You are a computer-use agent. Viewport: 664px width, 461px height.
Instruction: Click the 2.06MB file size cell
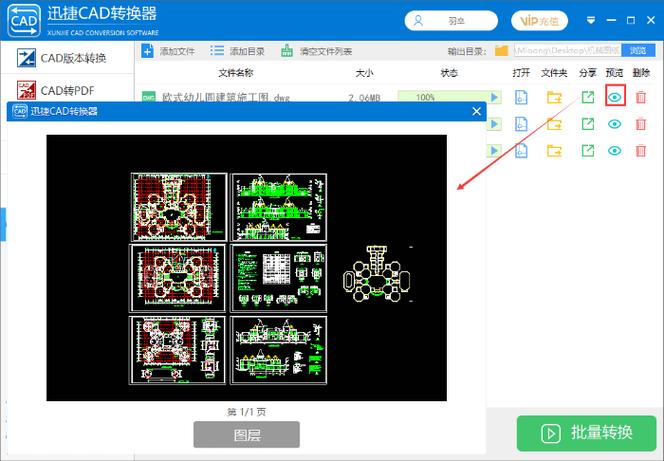click(x=364, y=98)
